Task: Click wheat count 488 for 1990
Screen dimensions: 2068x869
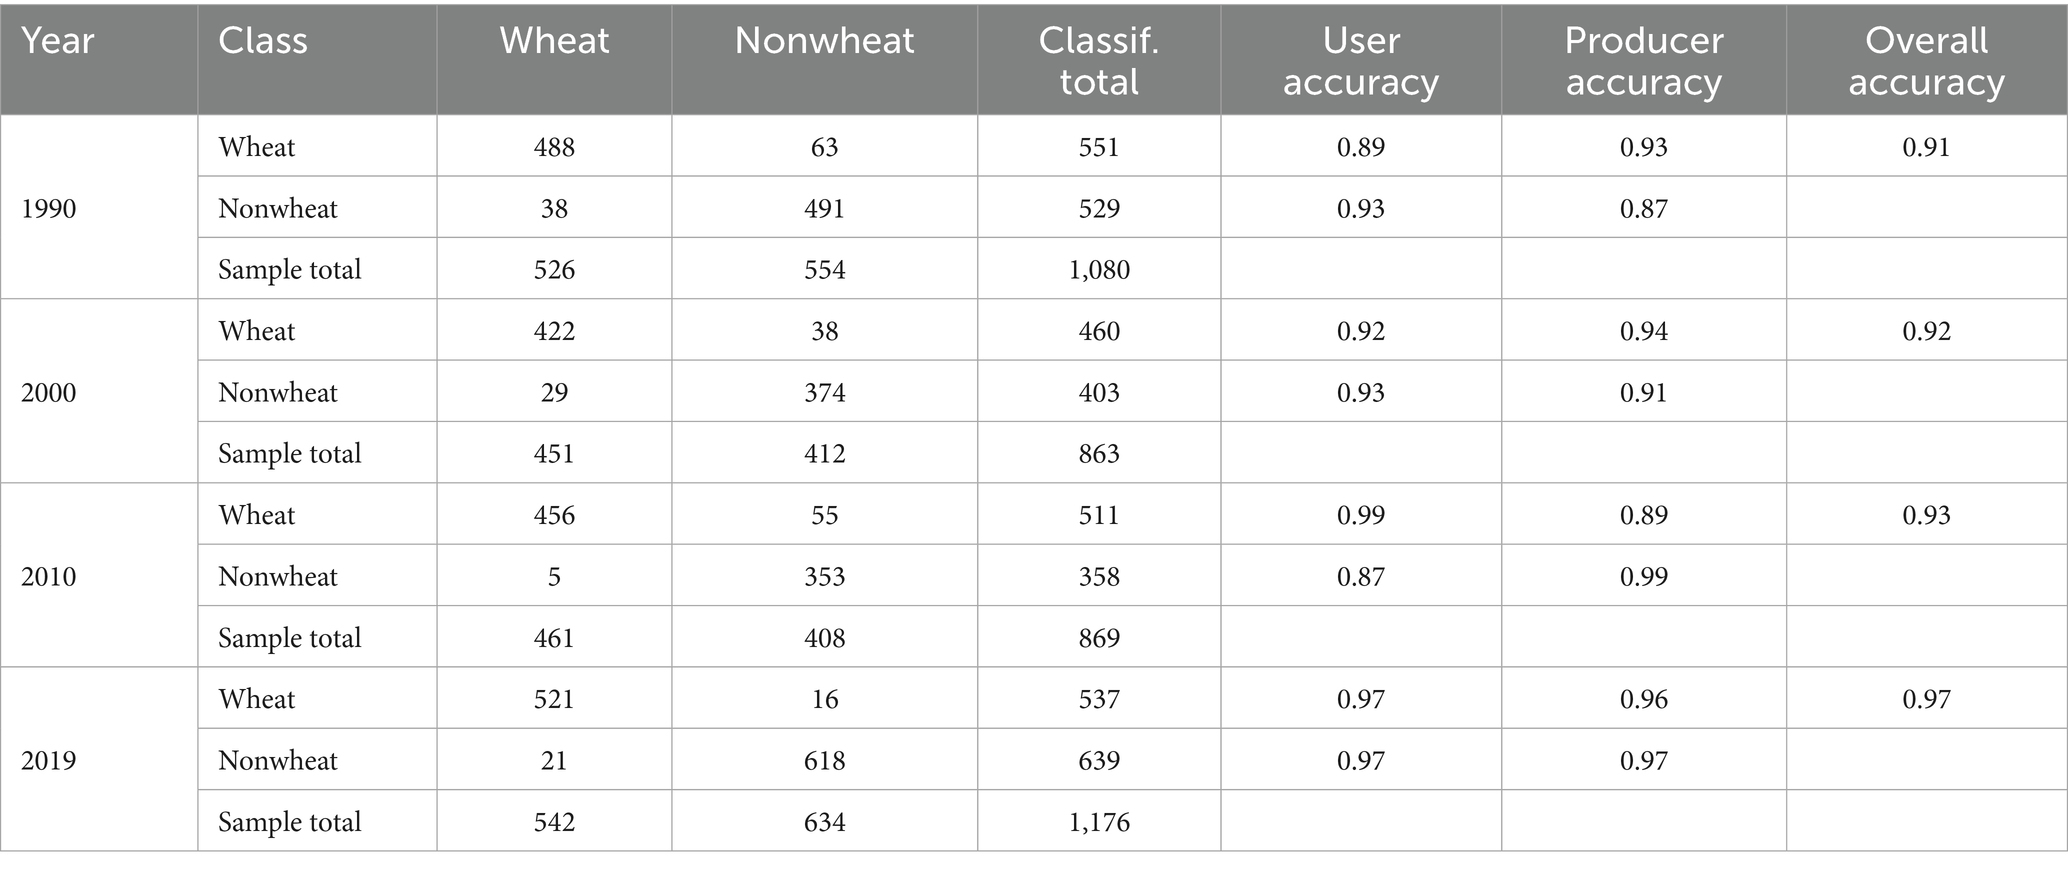Action: (554, 148)
